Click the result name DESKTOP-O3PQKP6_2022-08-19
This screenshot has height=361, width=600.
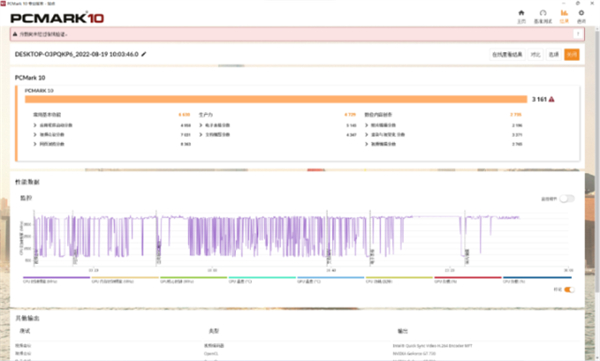click(x=77, y=54)
